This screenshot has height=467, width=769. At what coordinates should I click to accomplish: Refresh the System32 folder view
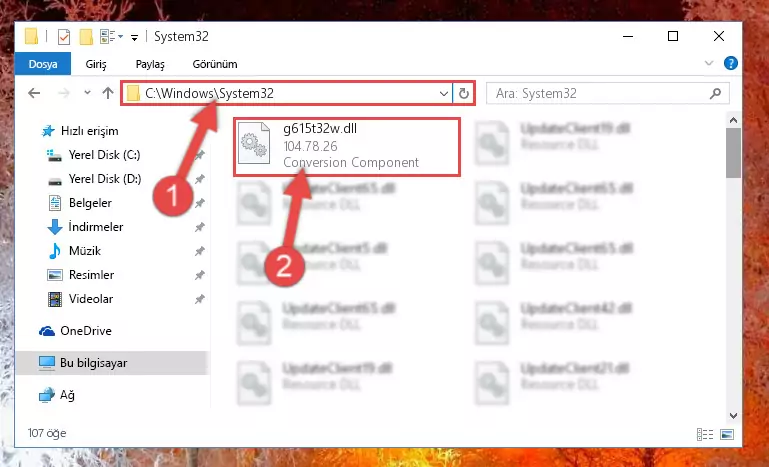[463, 93]
